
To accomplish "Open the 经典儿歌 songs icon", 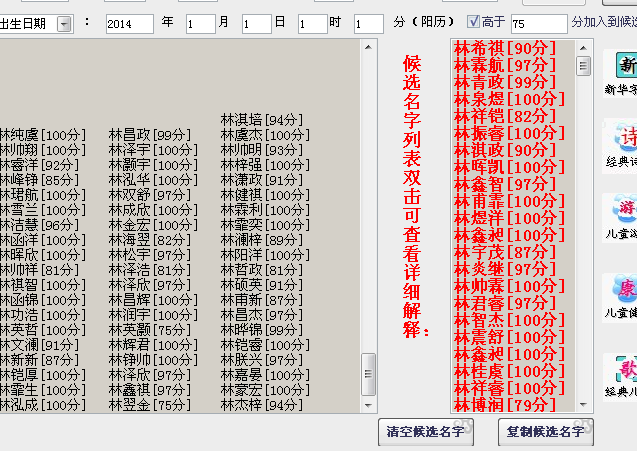I will click(626, 369).
